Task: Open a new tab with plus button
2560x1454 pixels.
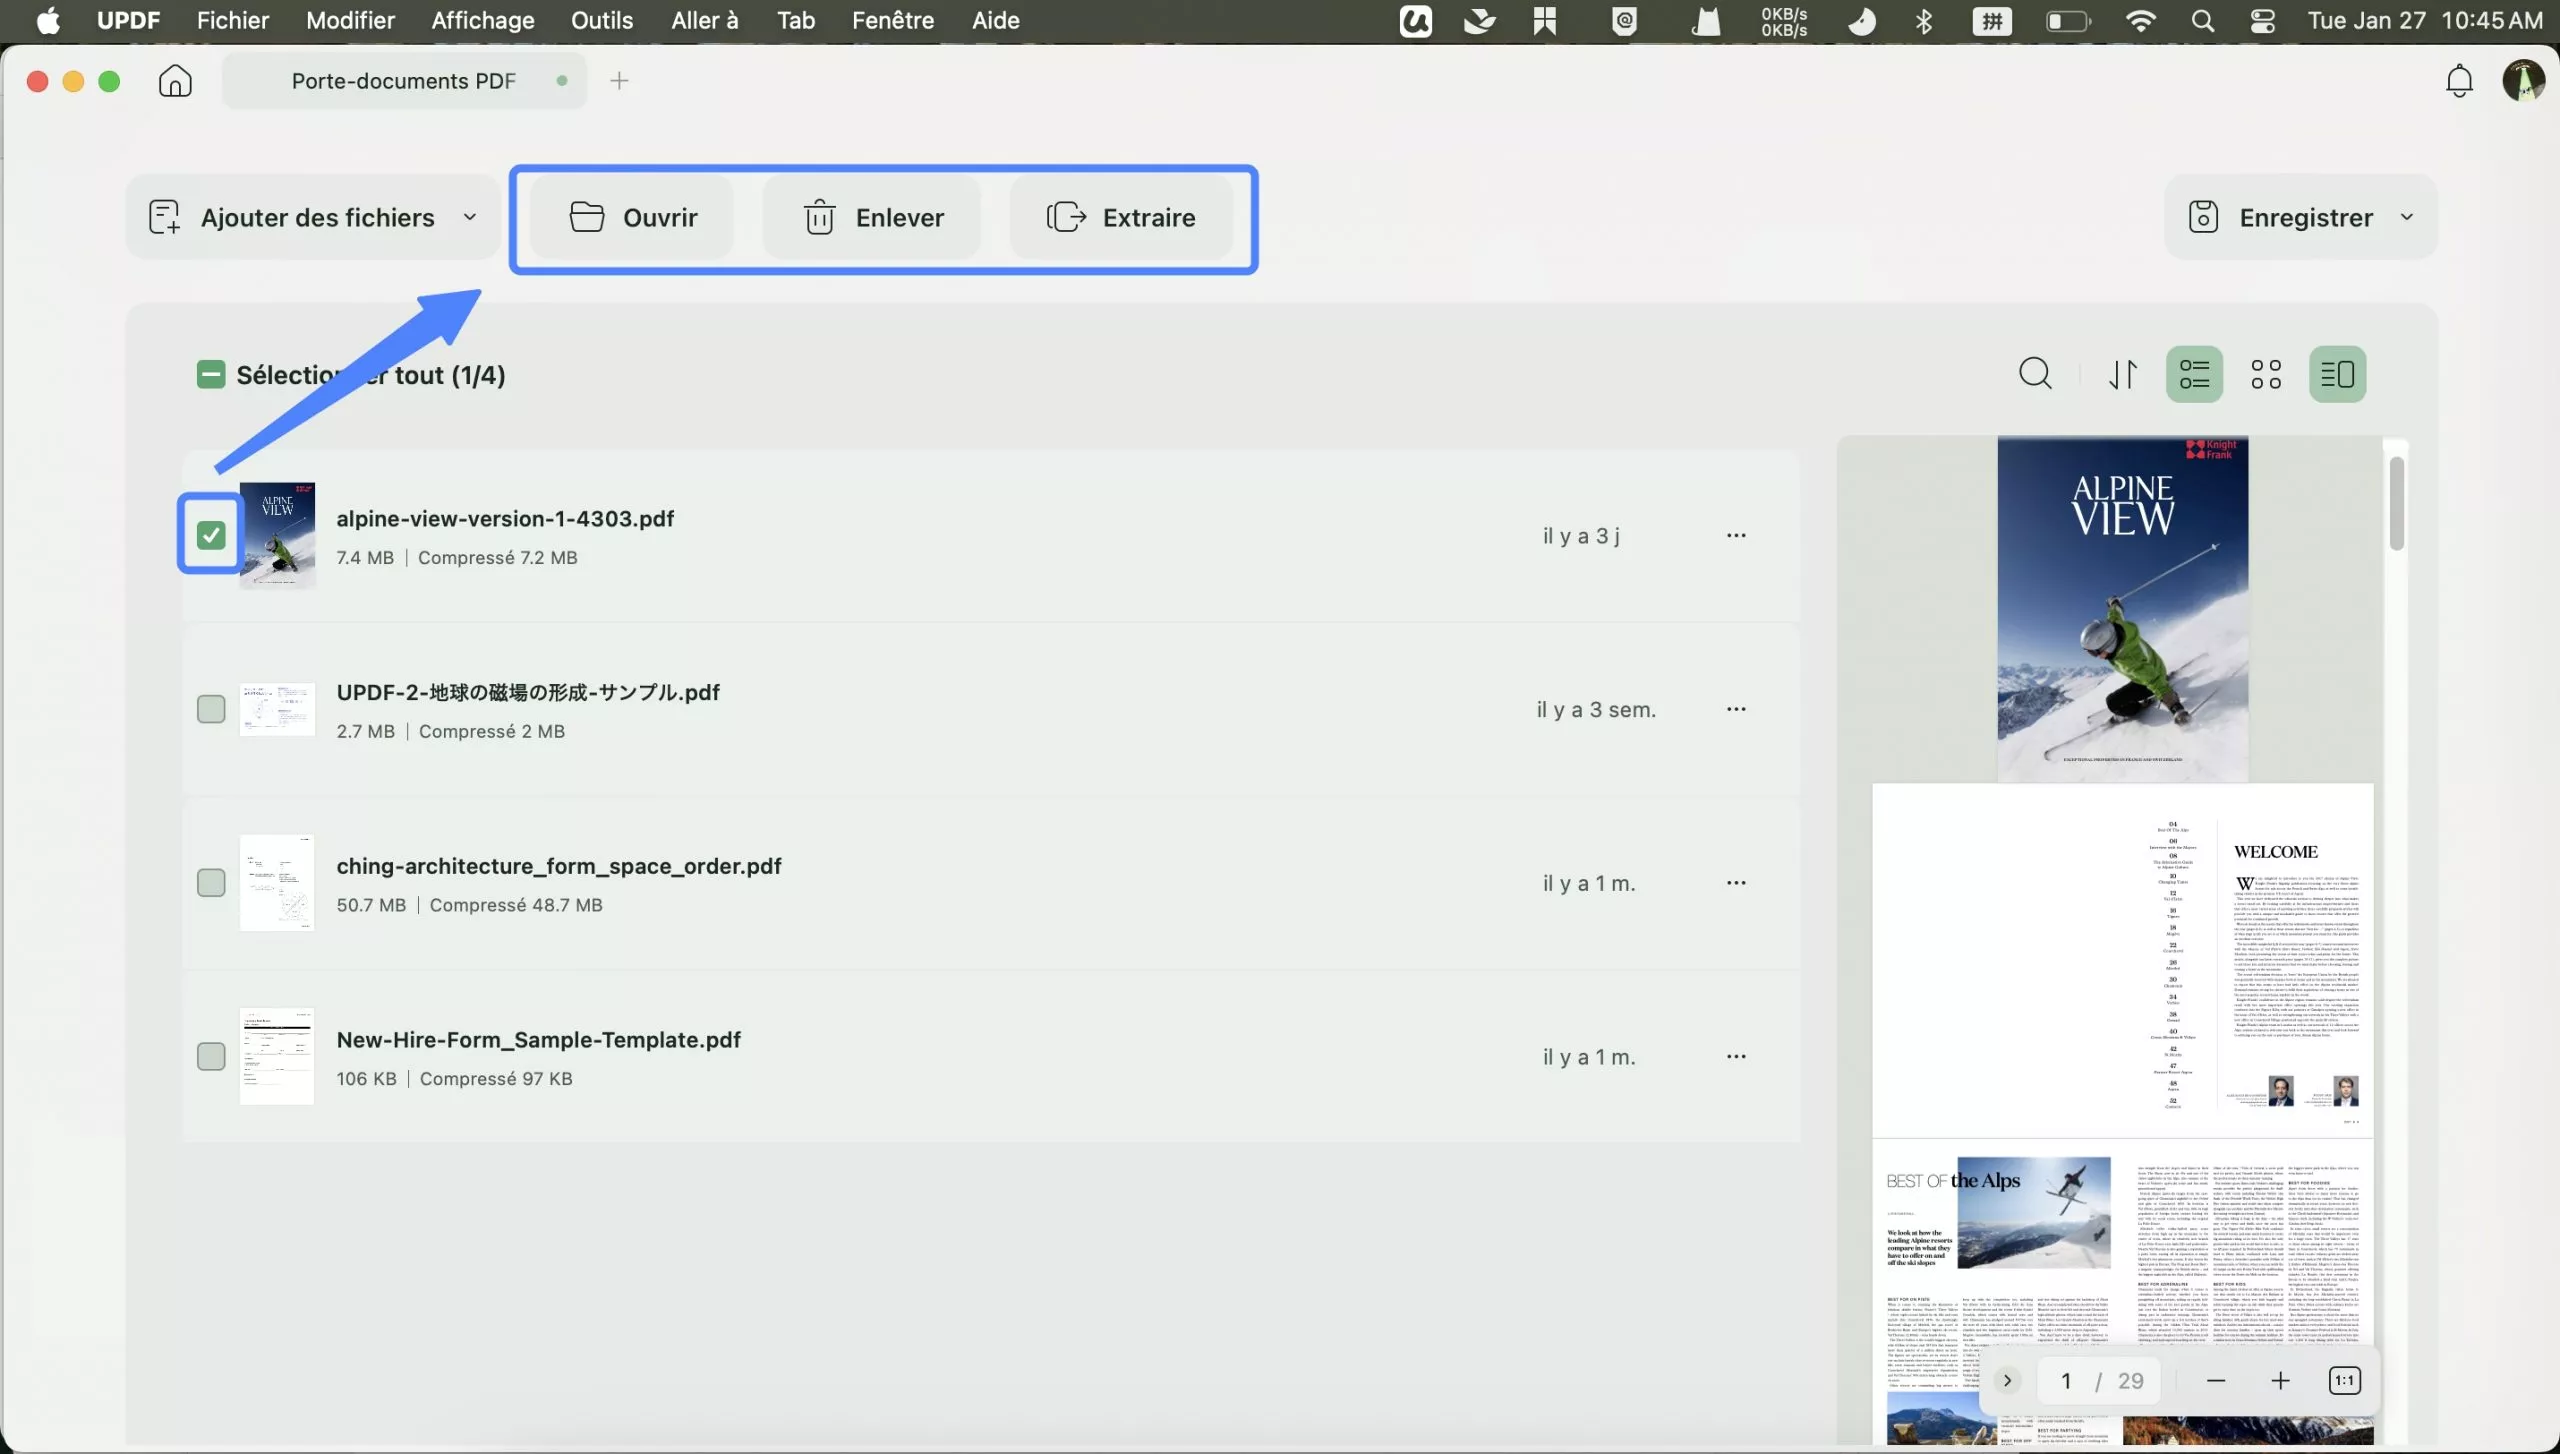Action: (619, 81)
